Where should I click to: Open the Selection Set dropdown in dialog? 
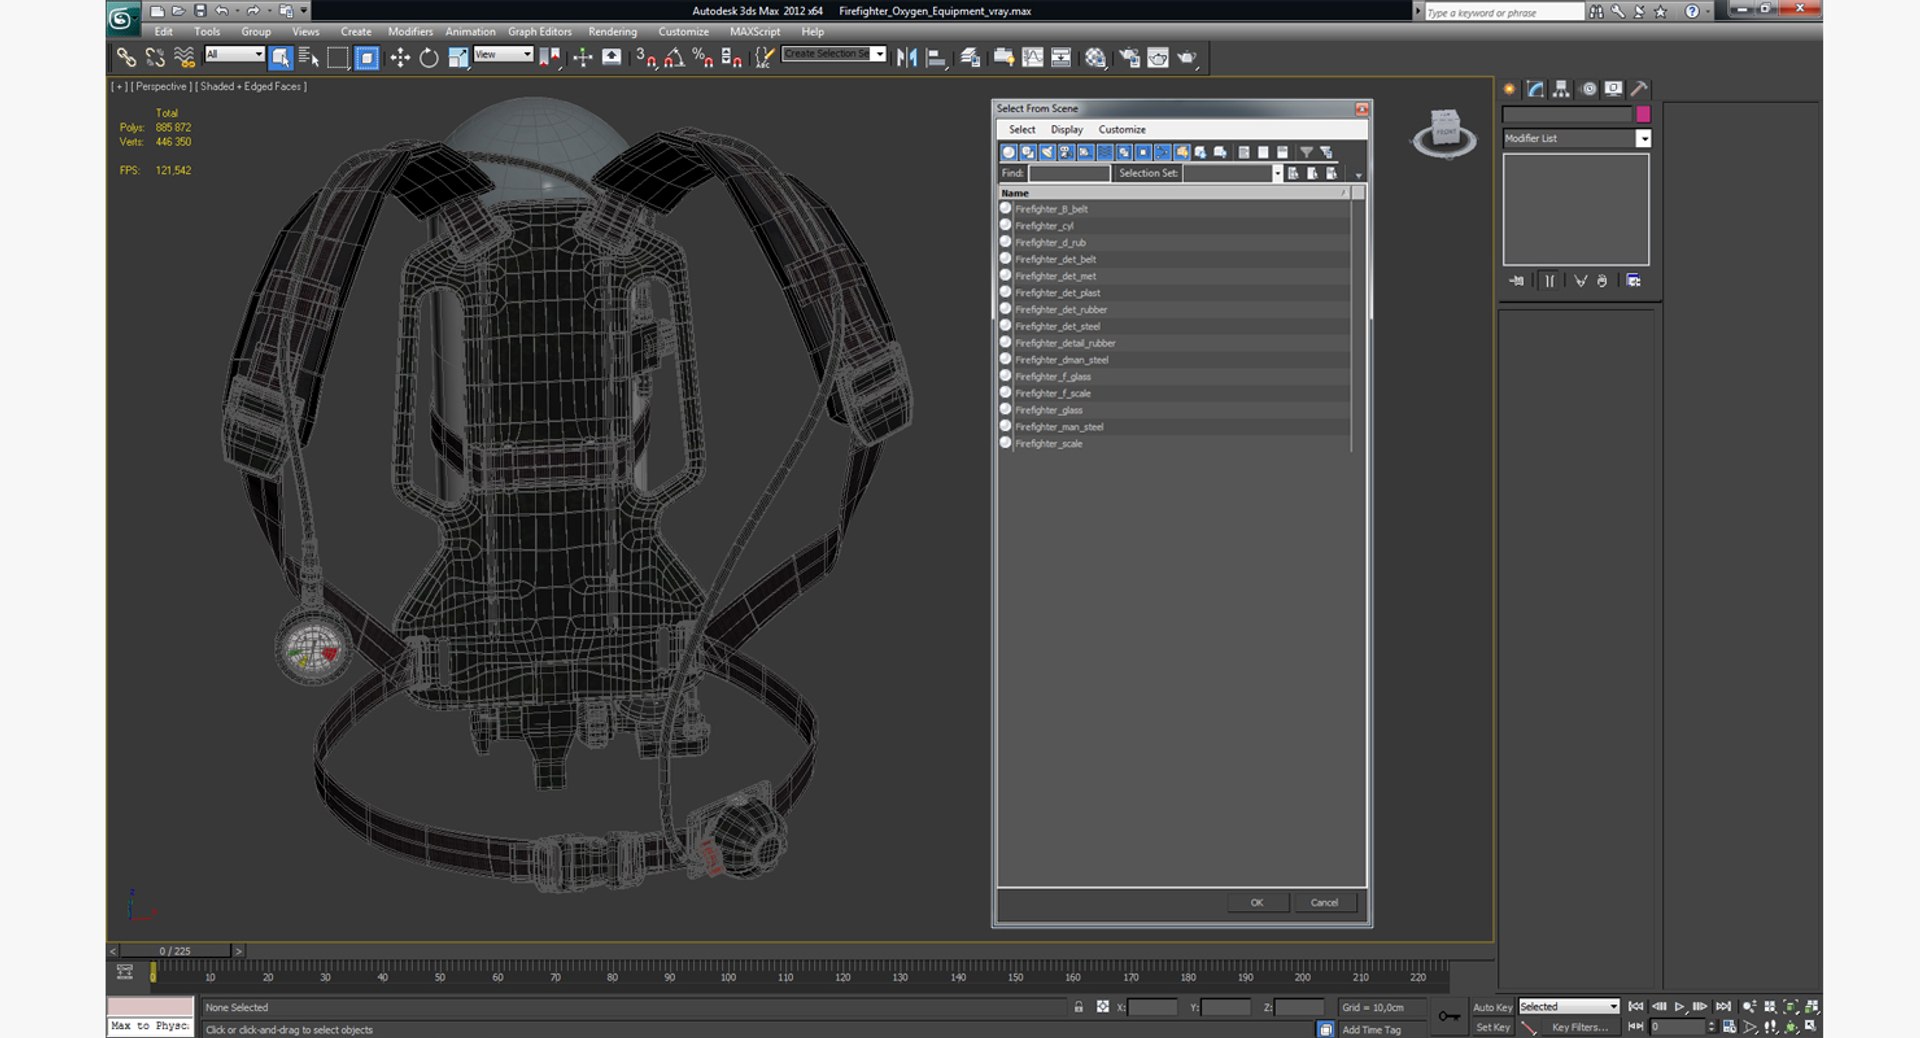point(1276,174)
